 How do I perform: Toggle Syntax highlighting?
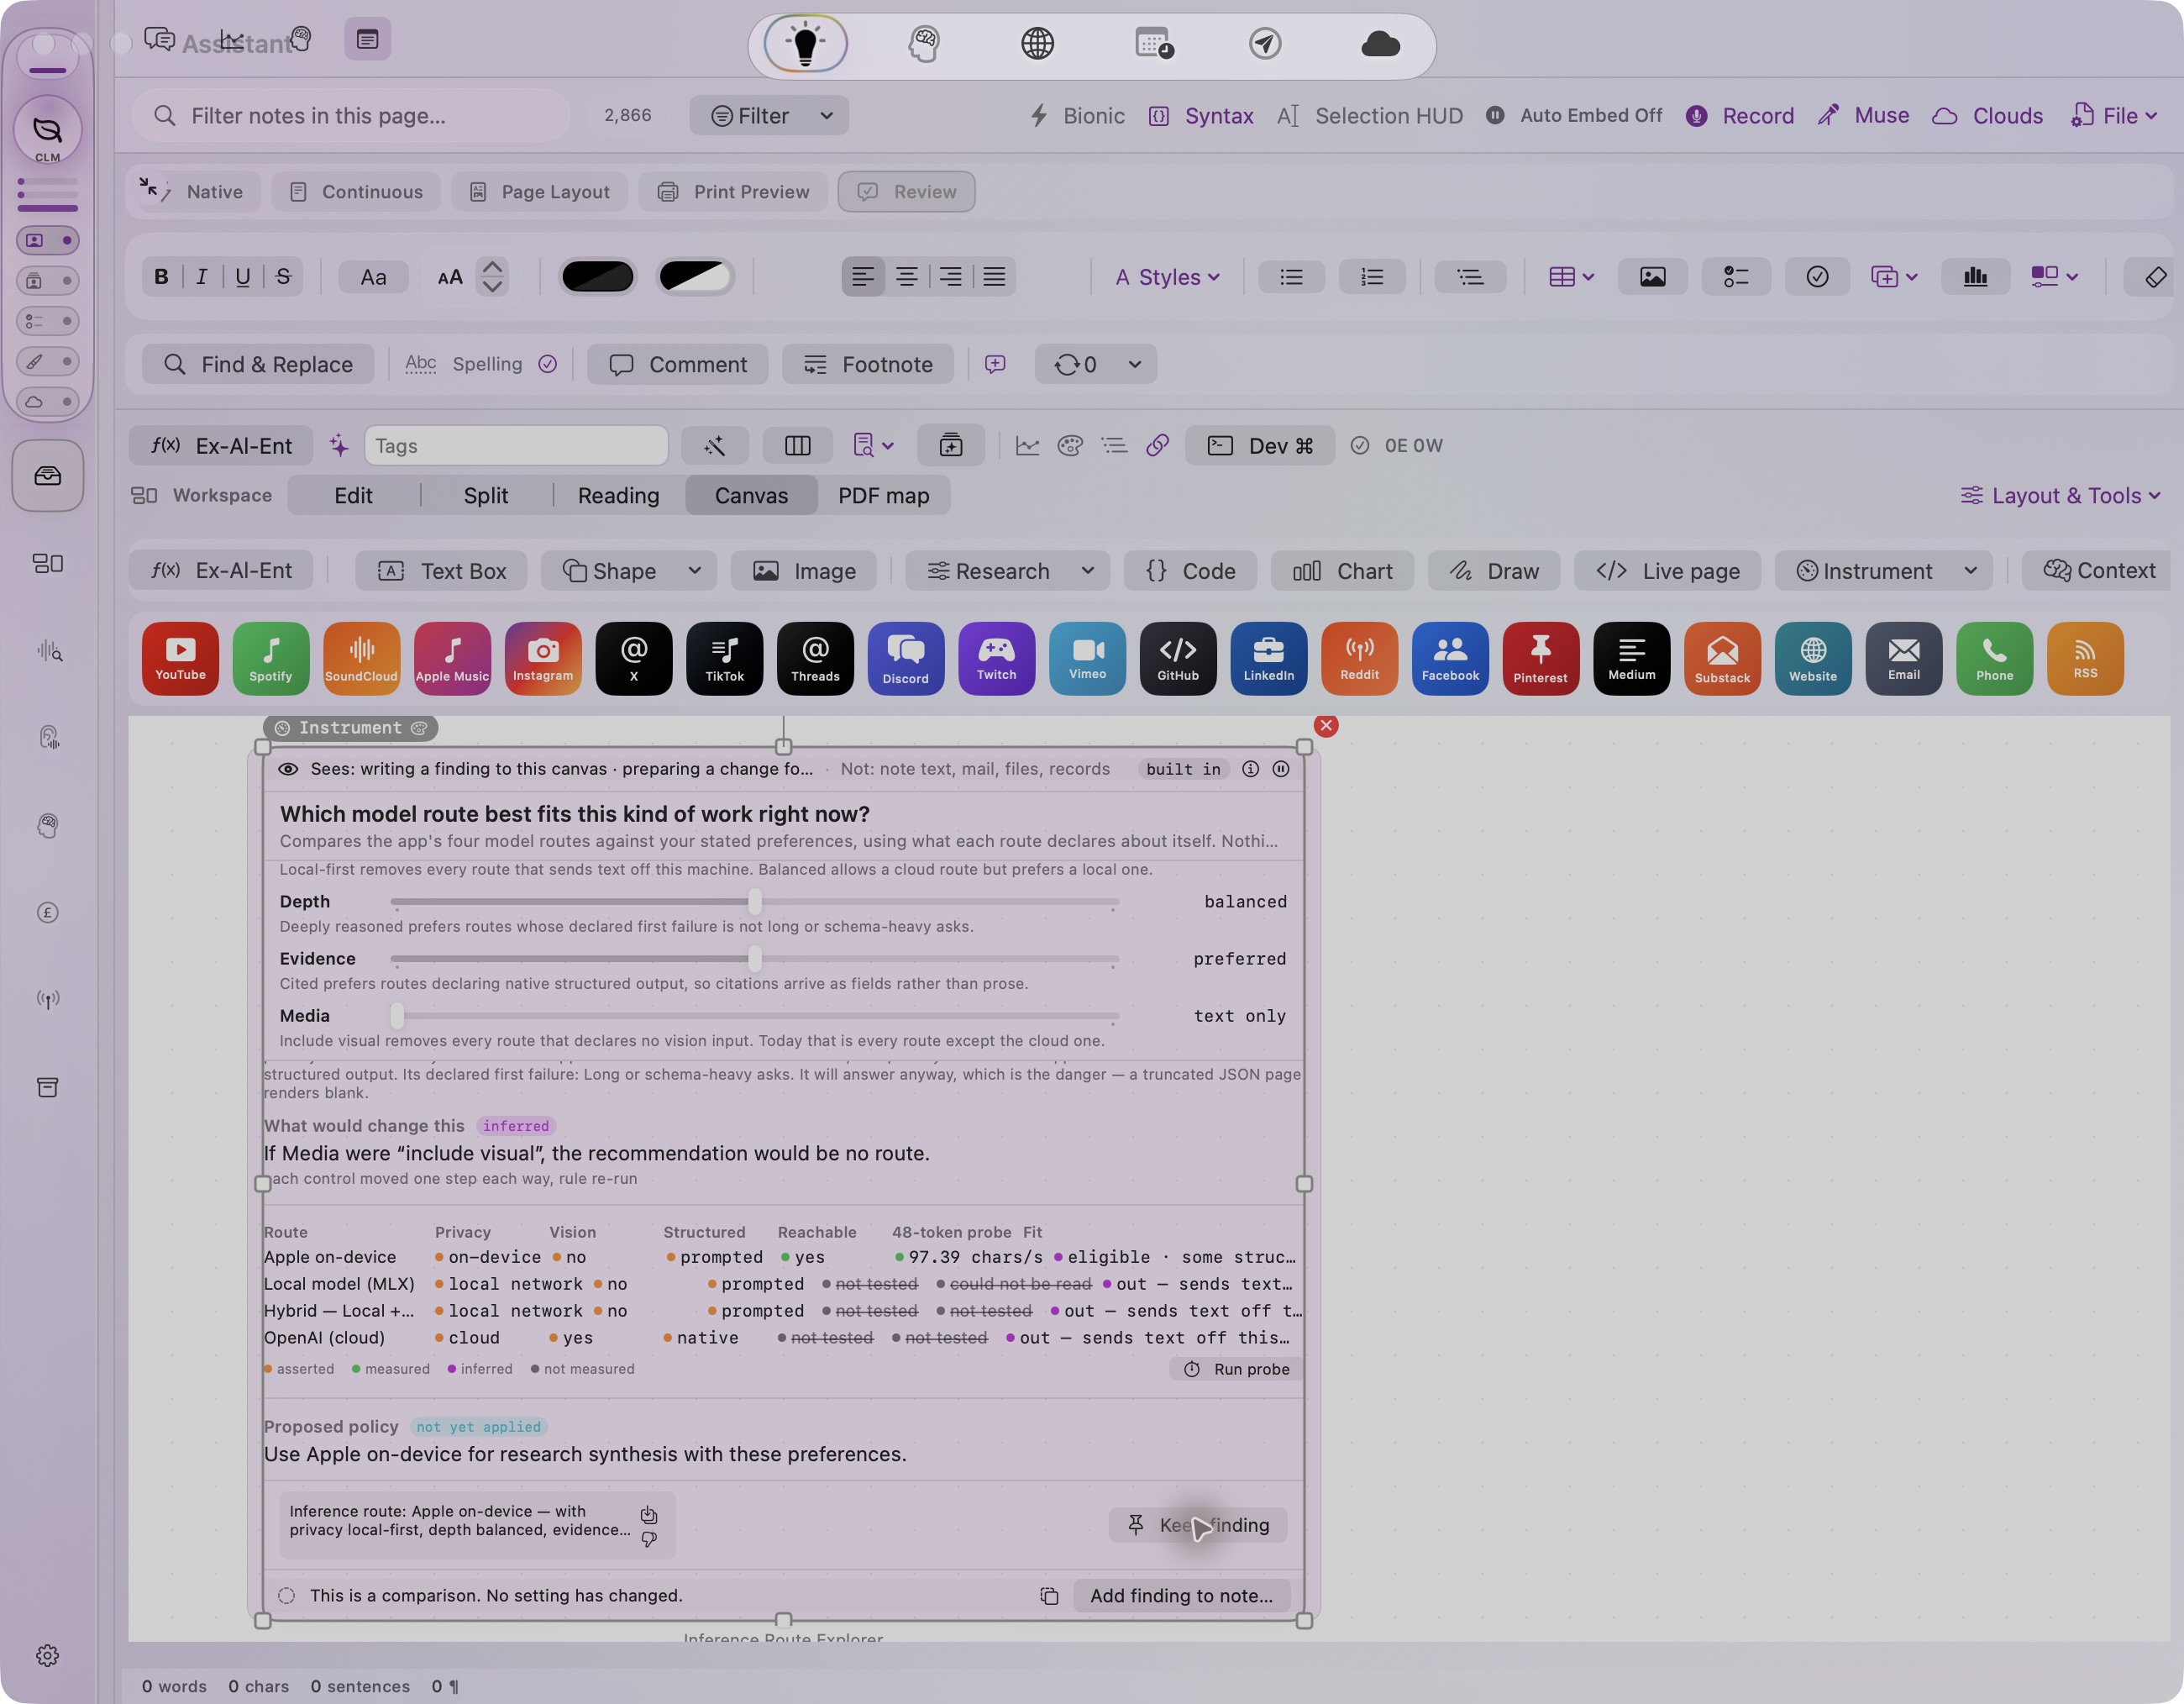coord(1201,116)
